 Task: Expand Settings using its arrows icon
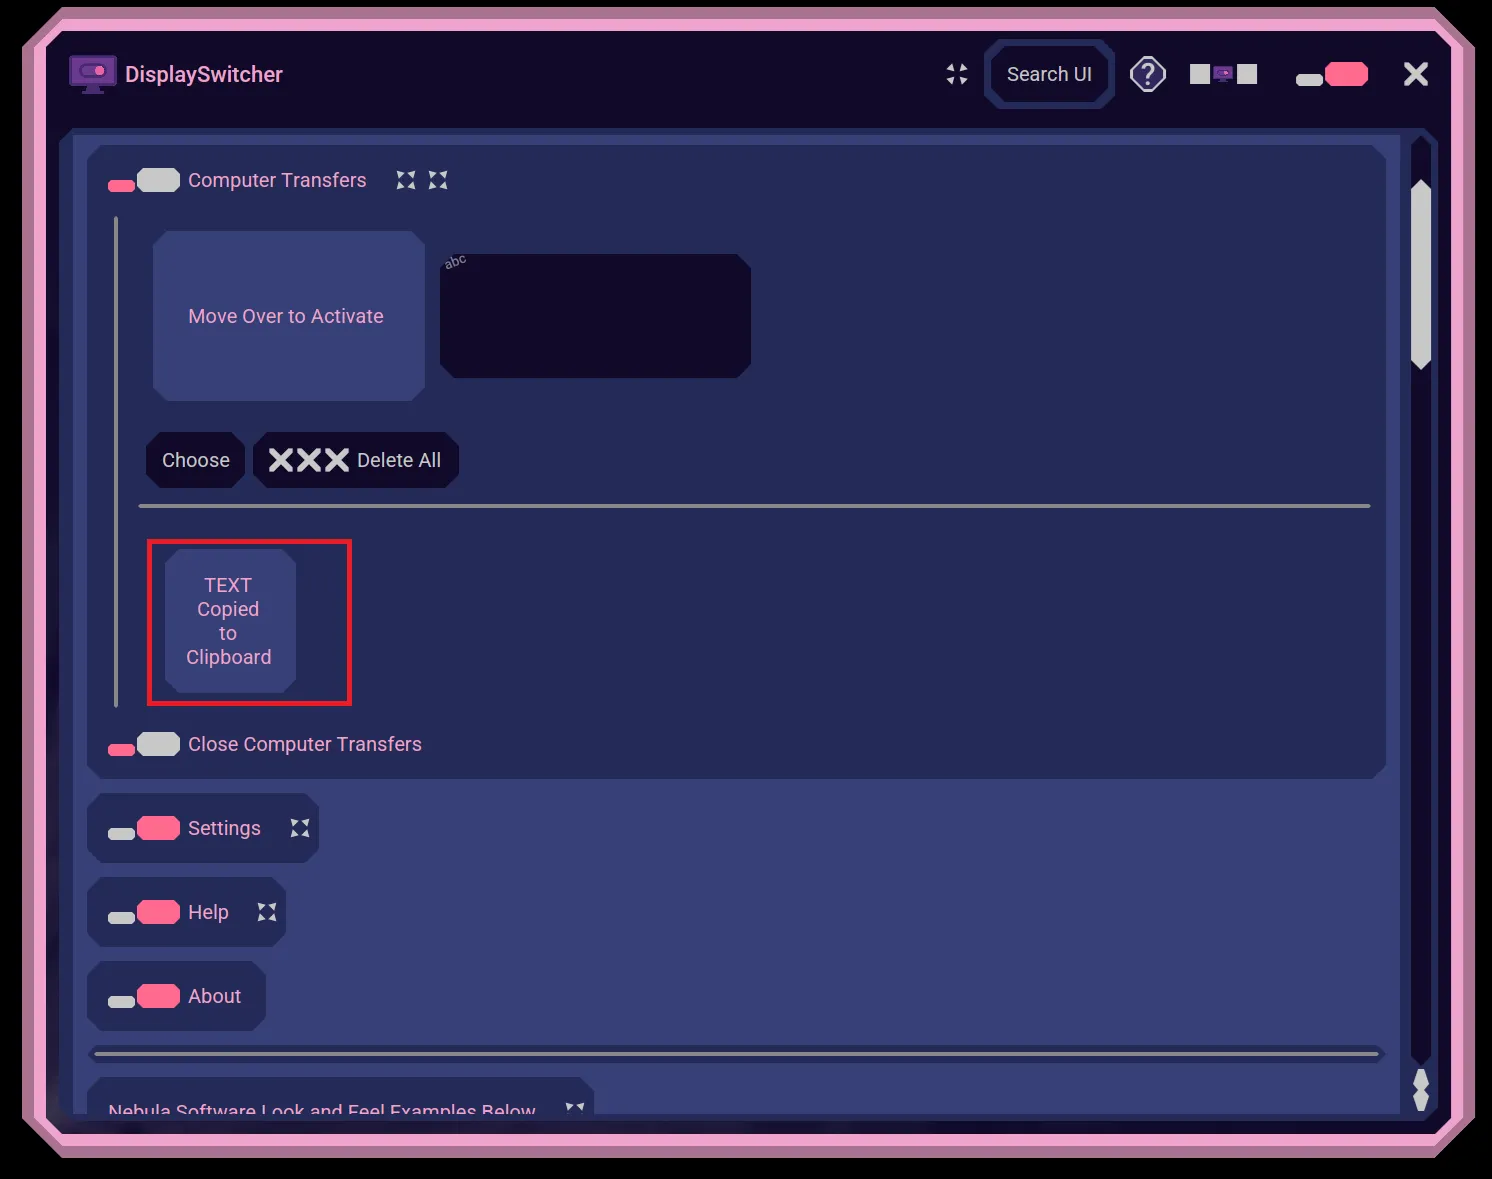tap(300, 828)
